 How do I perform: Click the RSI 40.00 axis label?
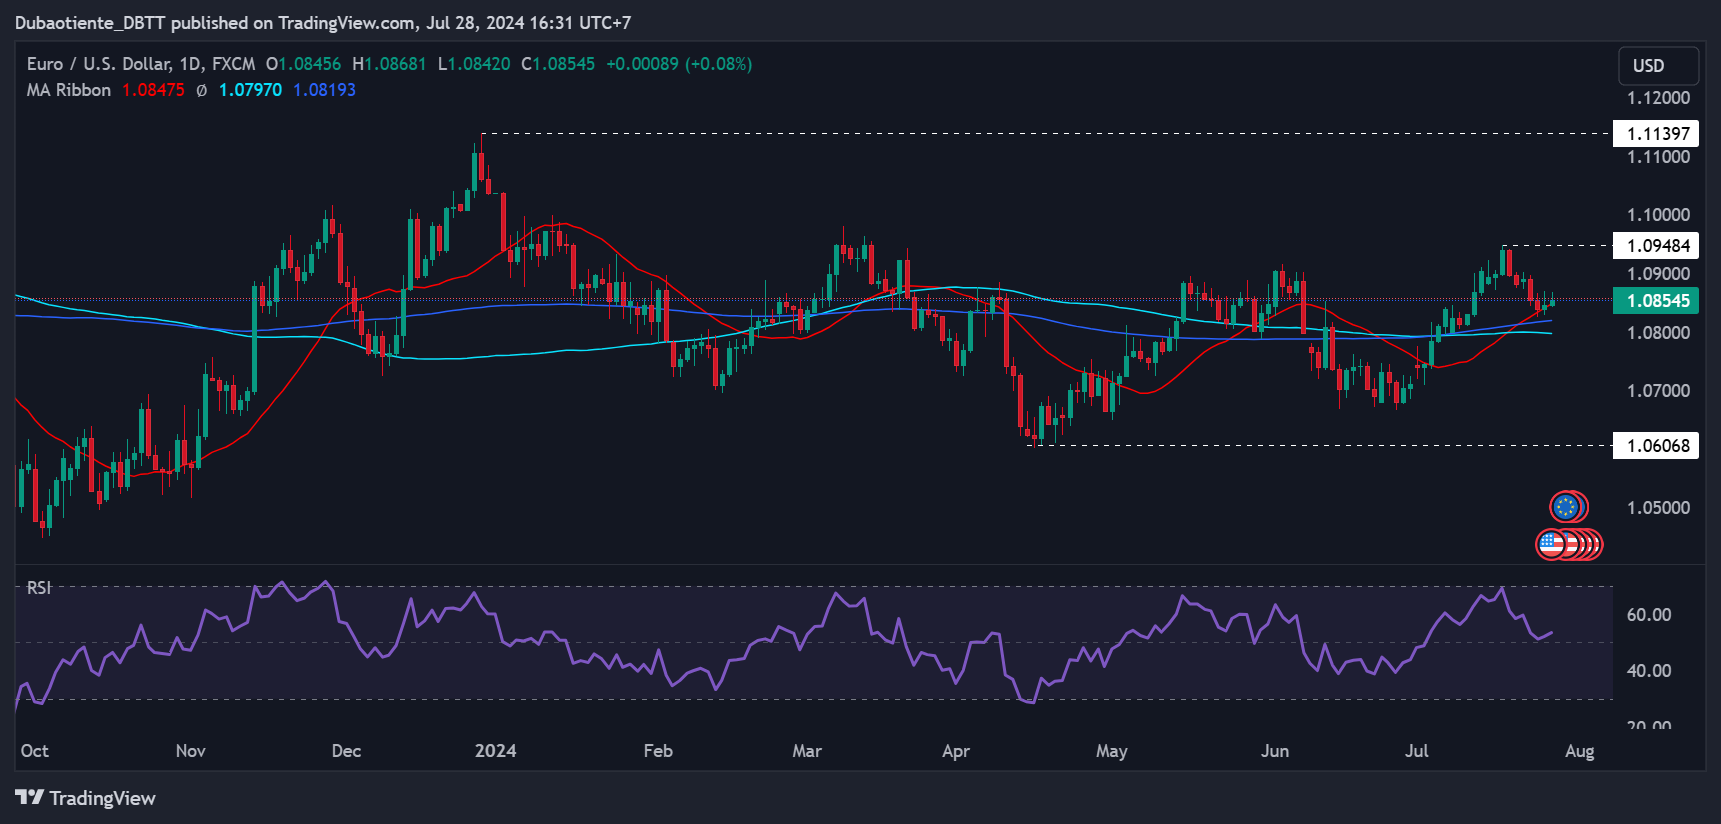(x=1649, y=671)
